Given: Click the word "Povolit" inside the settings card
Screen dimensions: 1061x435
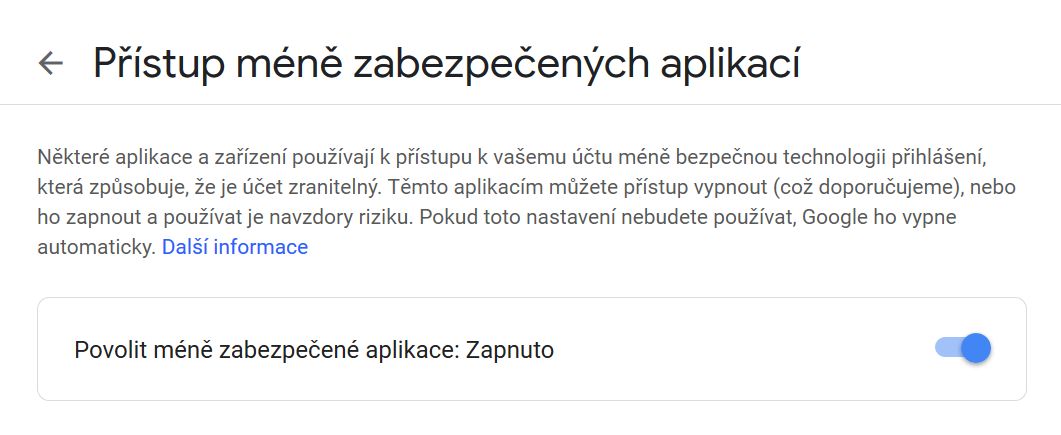Looking at the screenshot, I should [x=112, y=350].
